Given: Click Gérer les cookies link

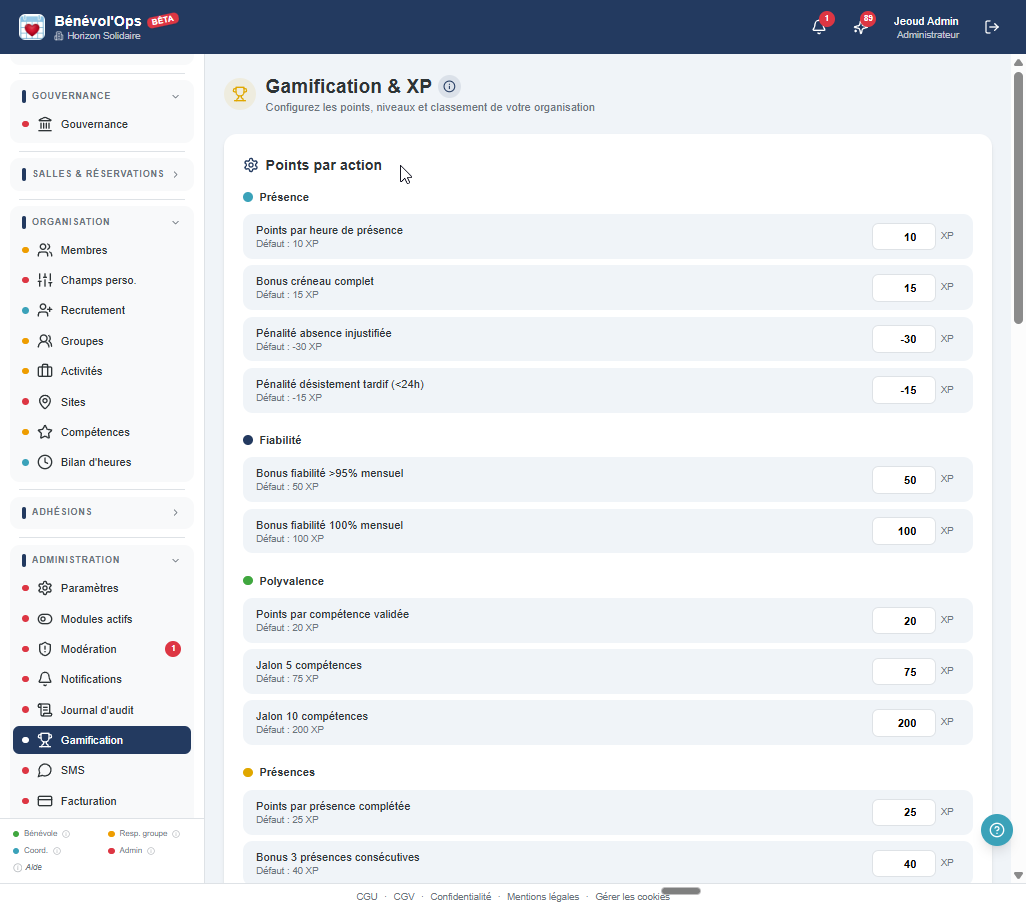Looking at the screenshot, I should point(632,896).
